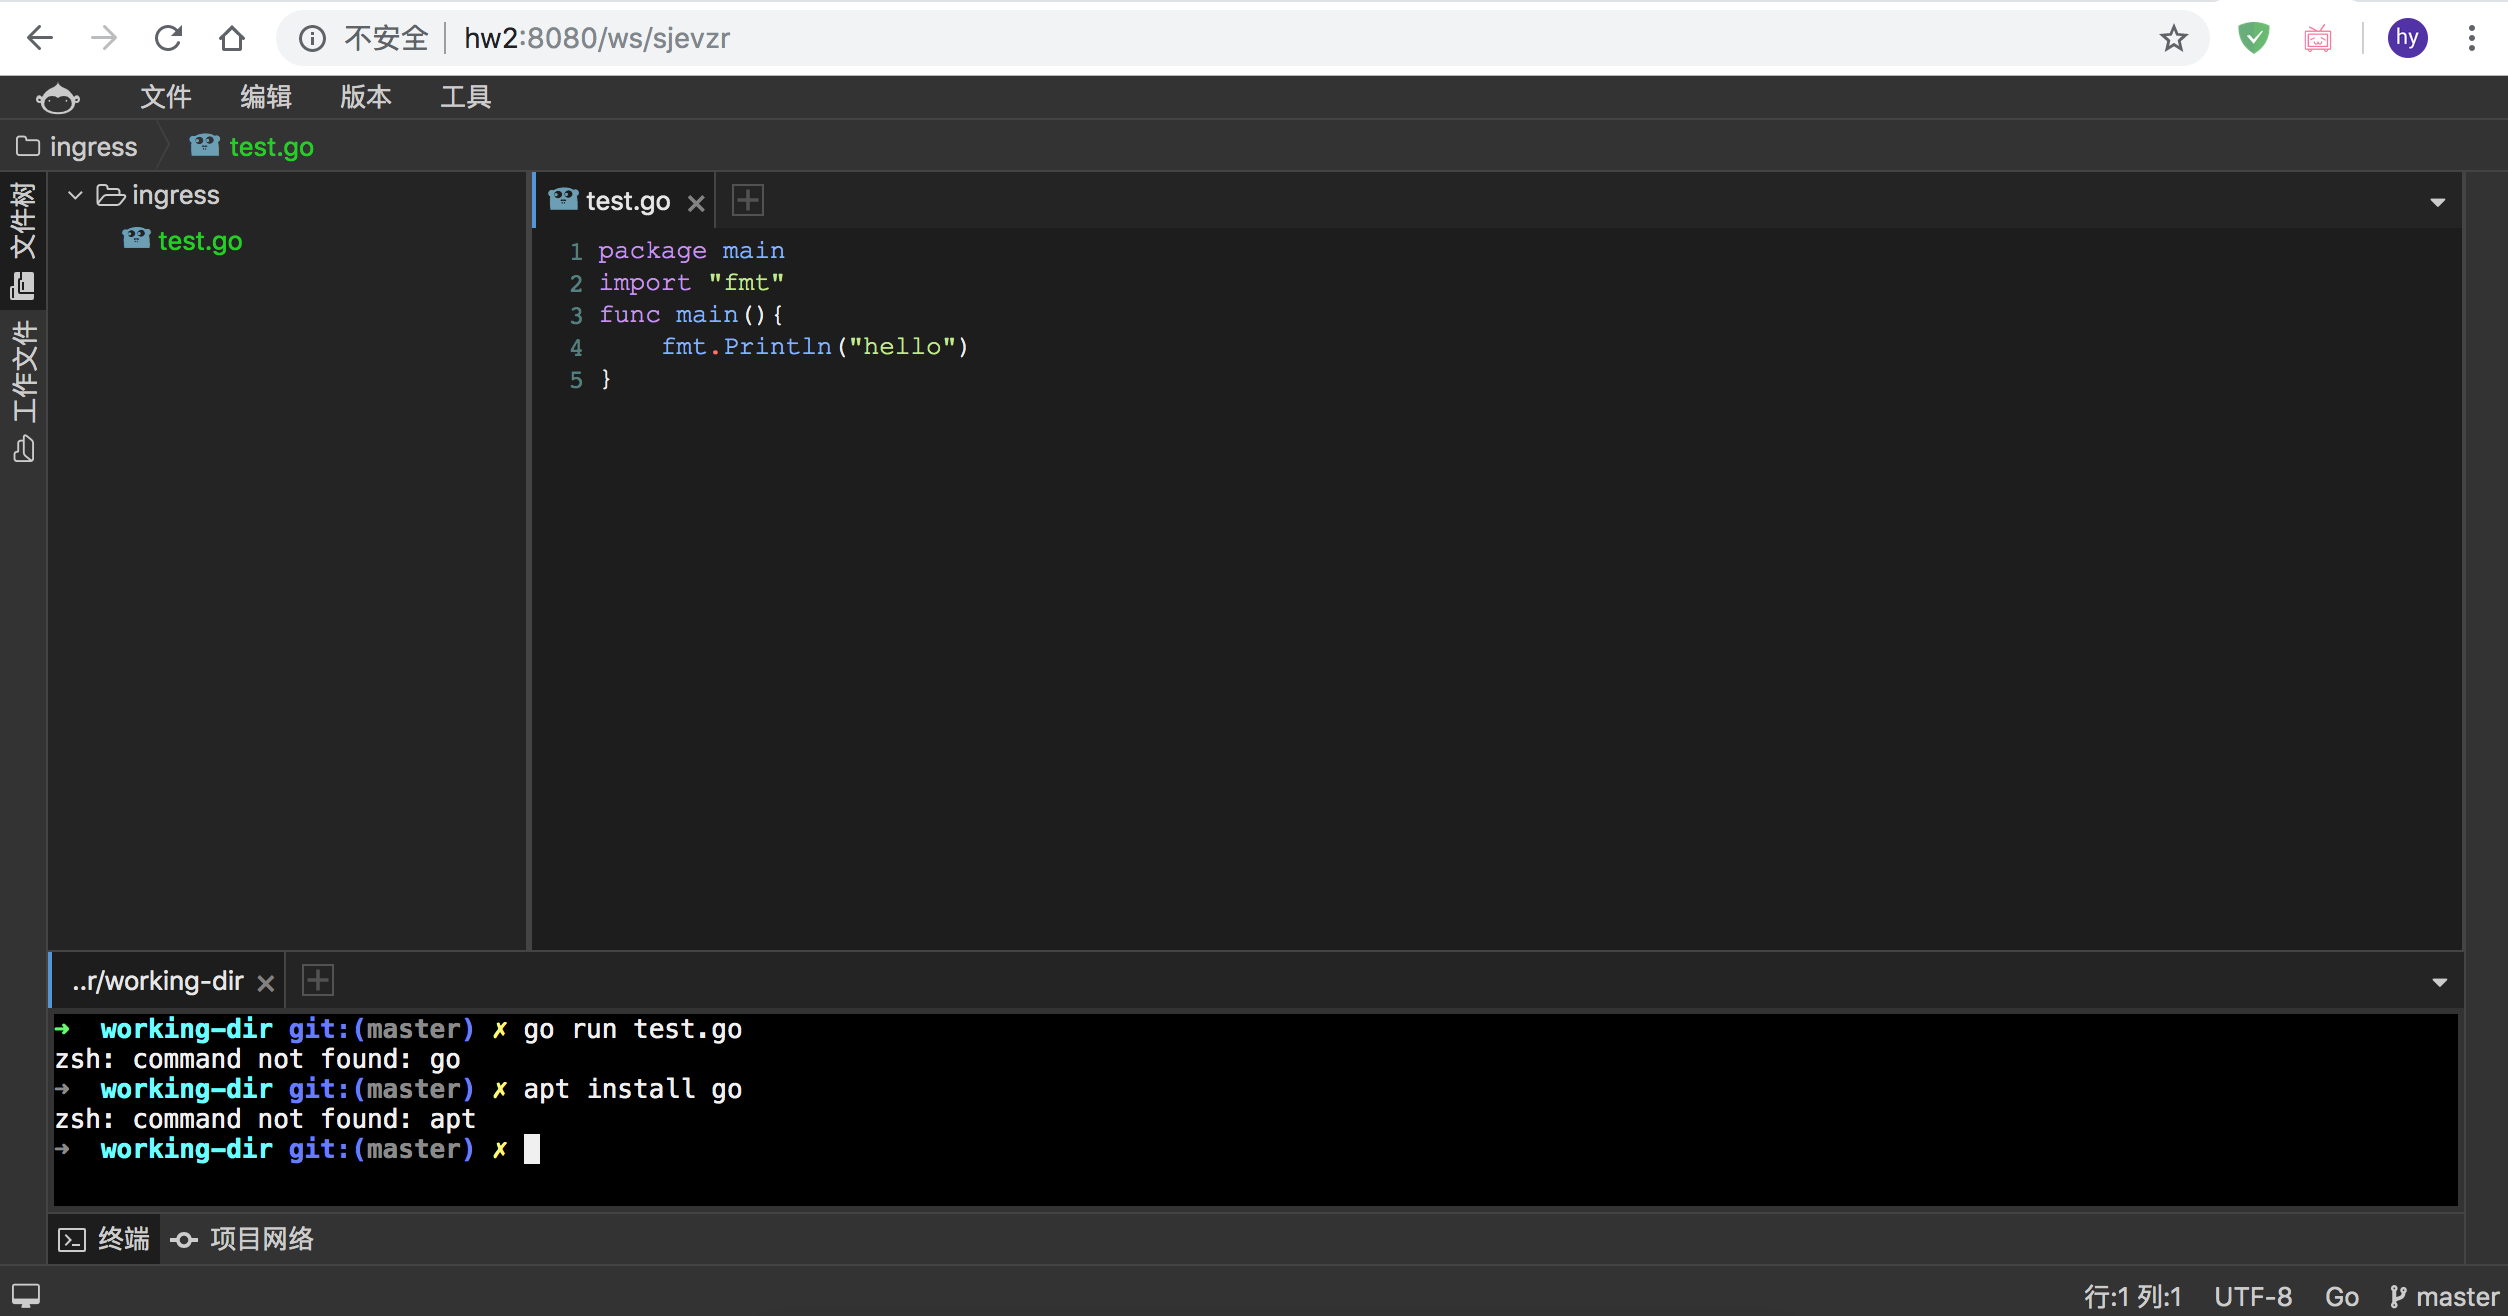Select test.go in file tree

pyautogui.click(x=199, y=241)
